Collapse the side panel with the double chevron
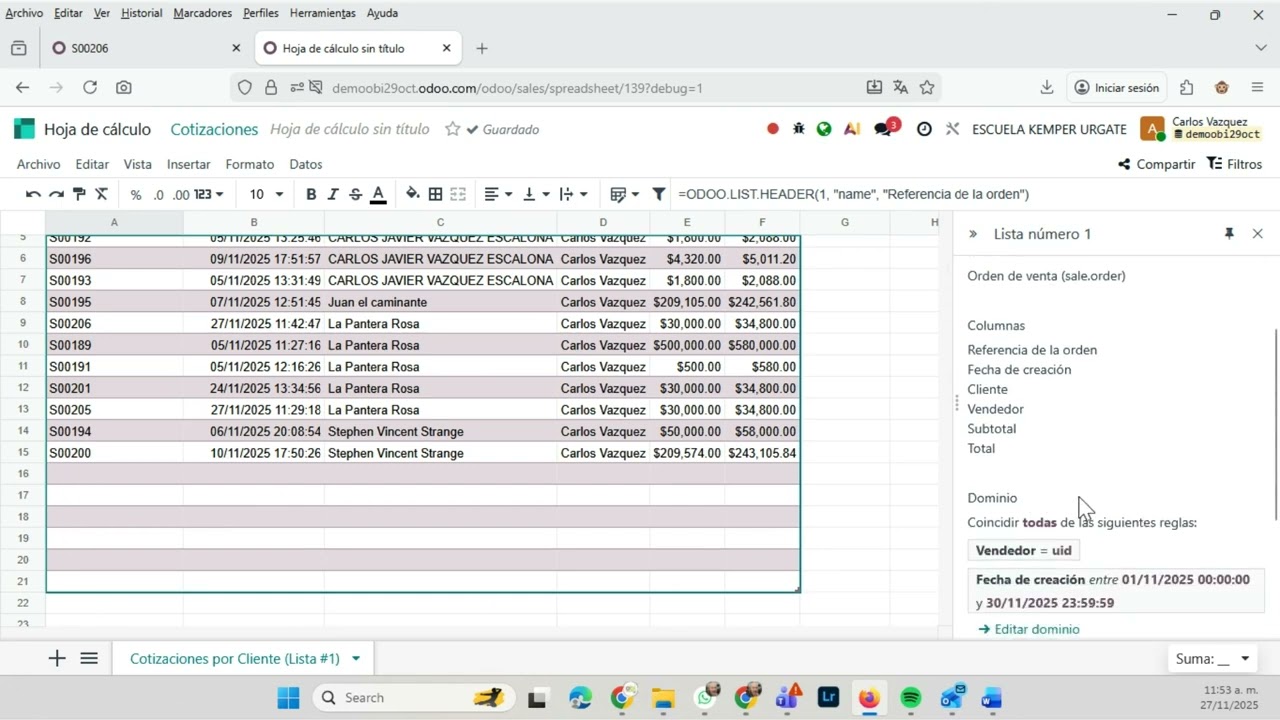The height and width of the screenshot is (720, 1280). (x=973, y=233)
